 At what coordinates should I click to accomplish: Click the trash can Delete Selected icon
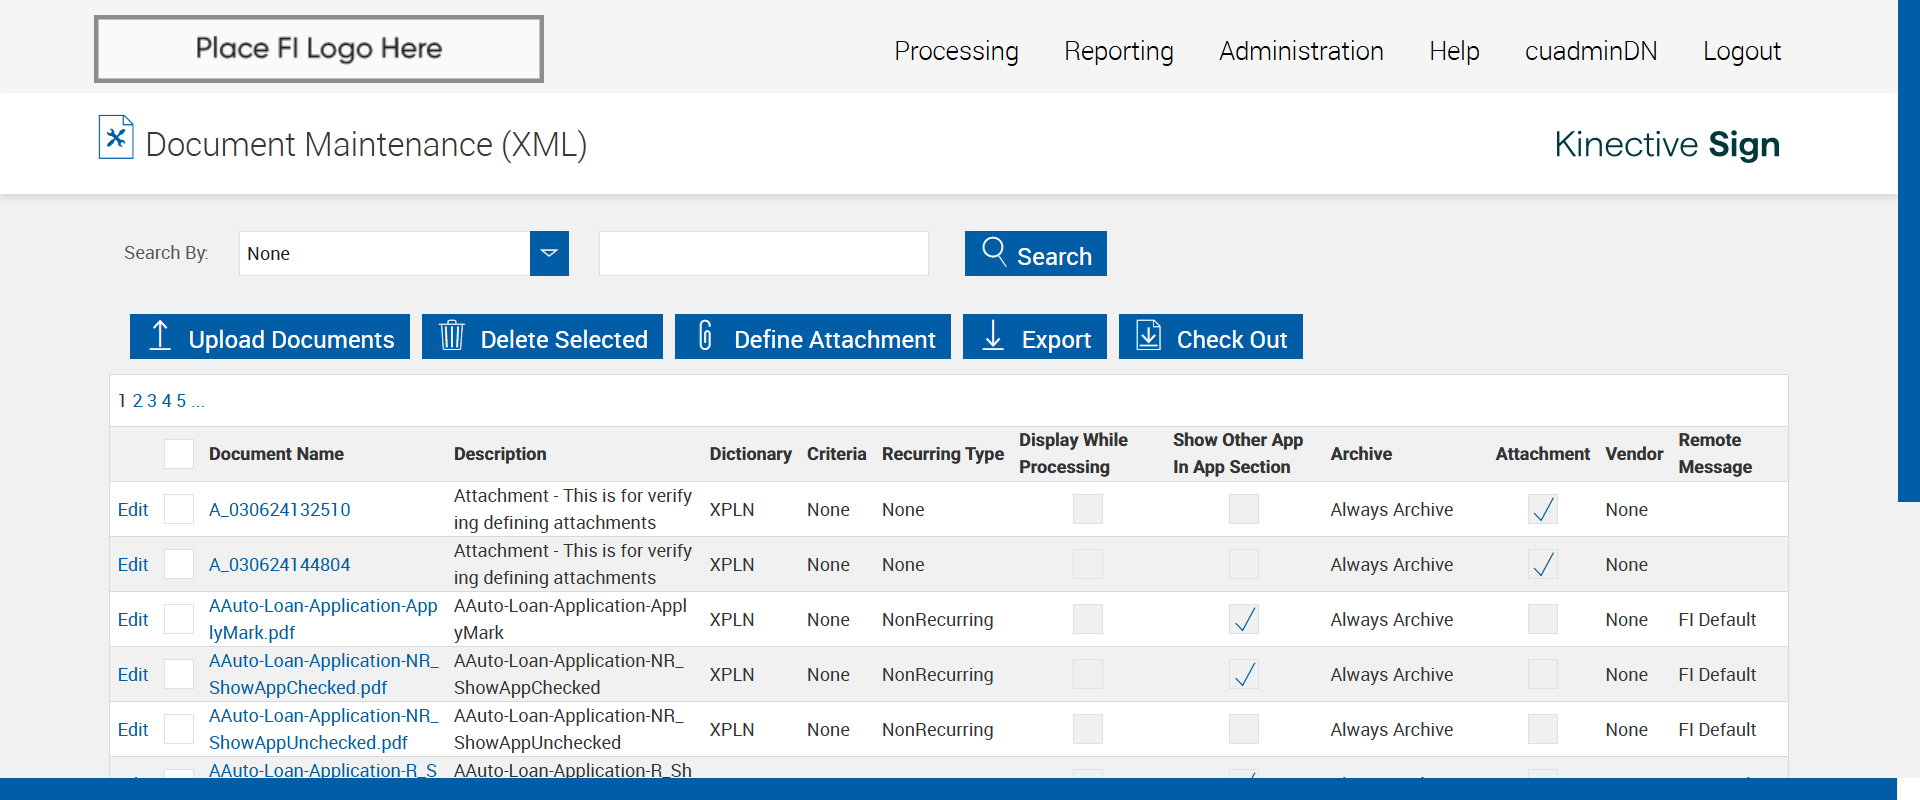point(452,336)
